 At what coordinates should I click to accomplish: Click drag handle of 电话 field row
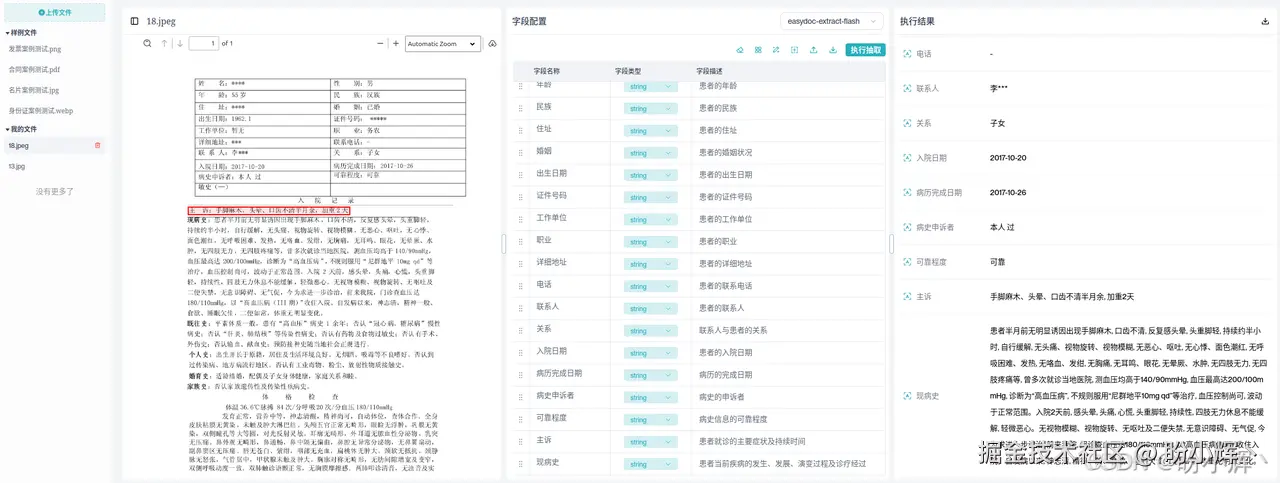(x=520, y=285)
